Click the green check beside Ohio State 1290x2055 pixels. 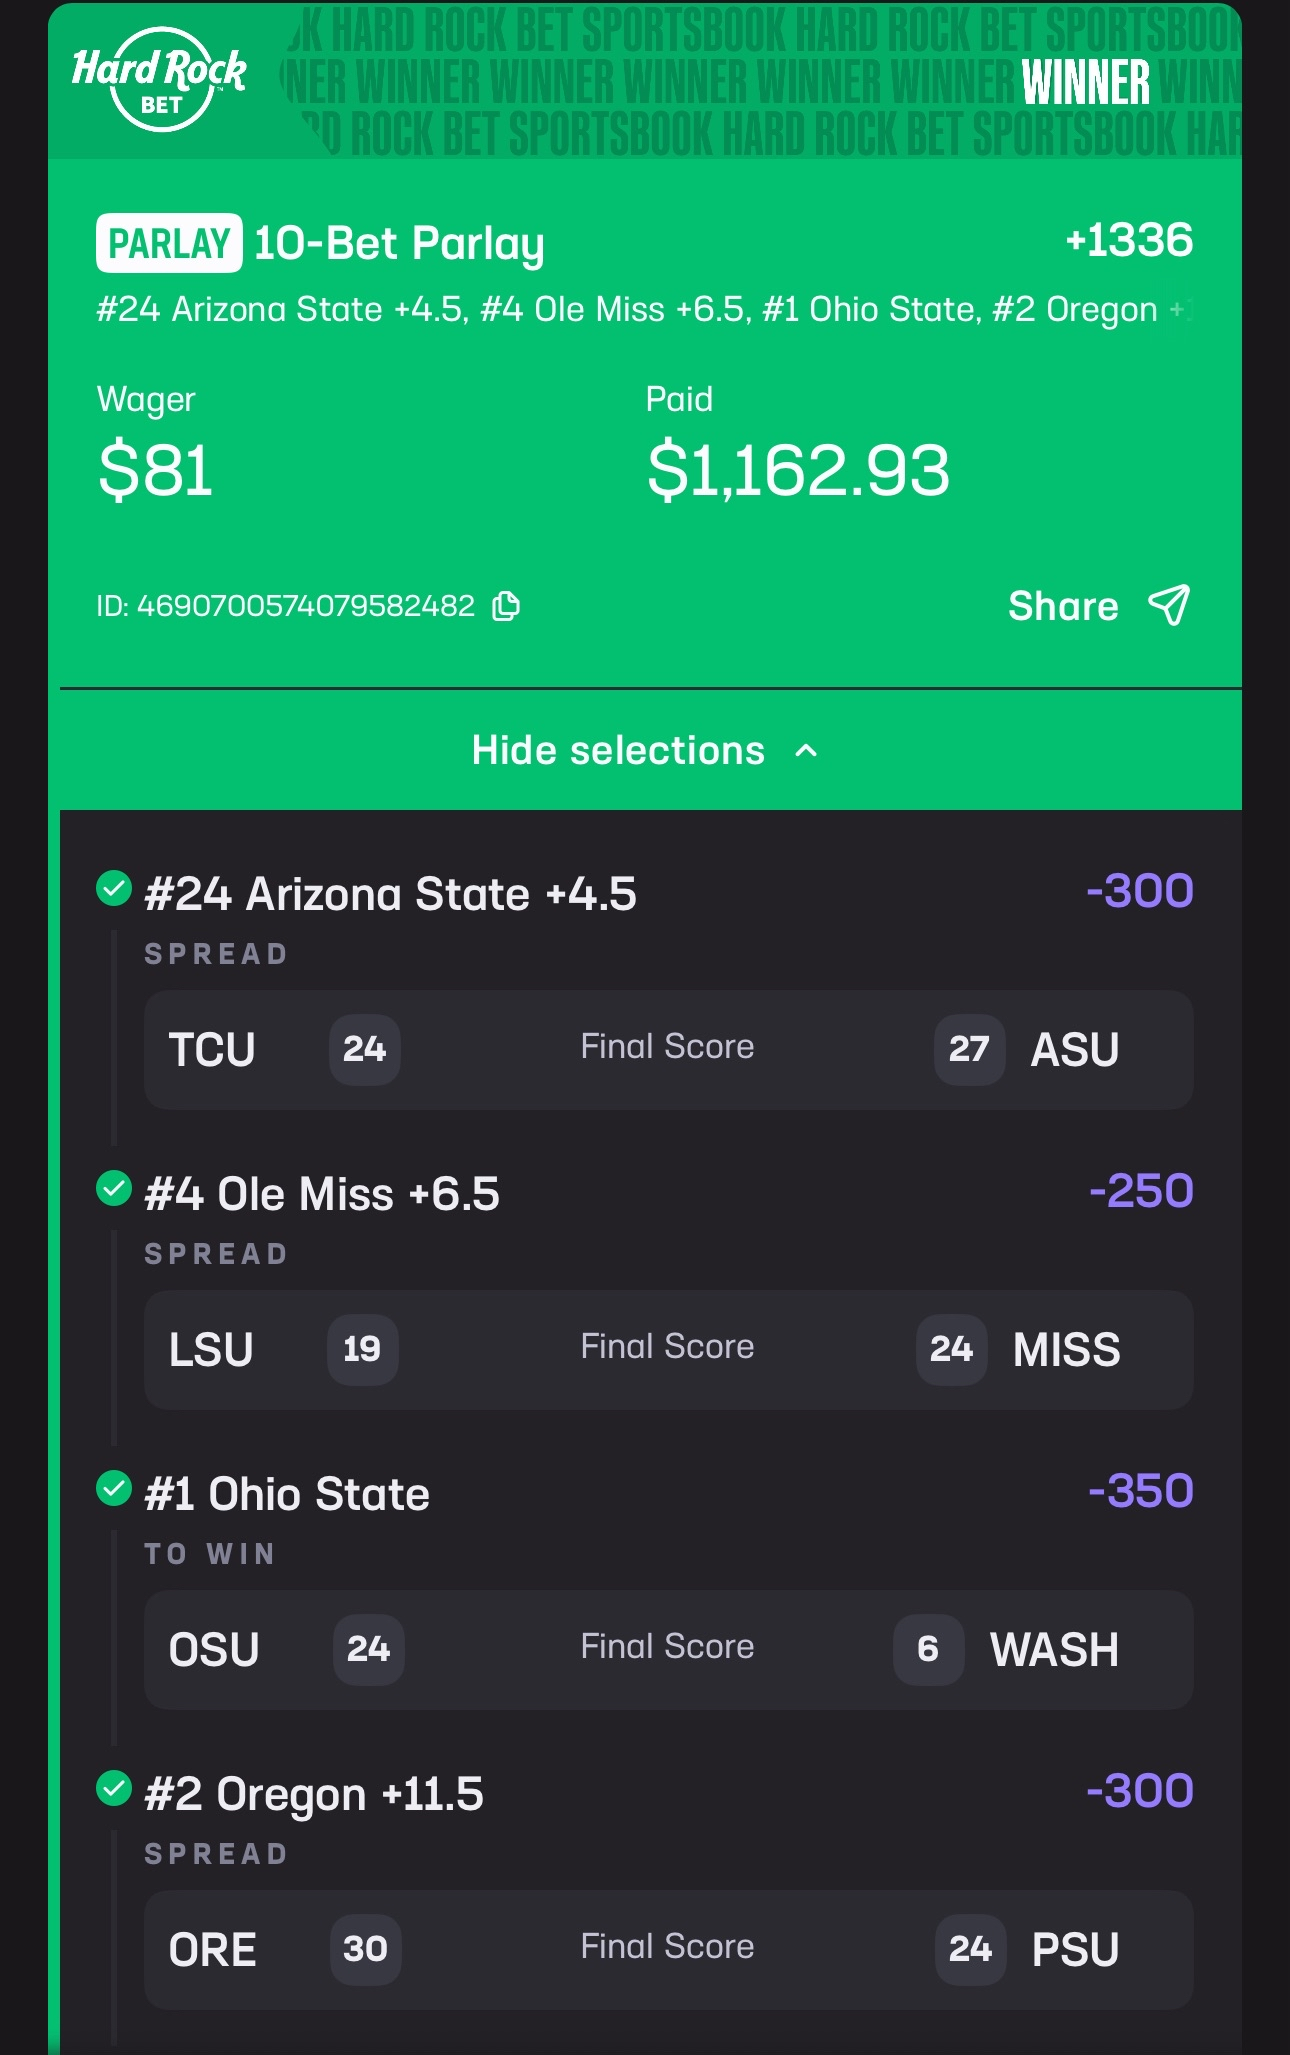pos(114,1488)
